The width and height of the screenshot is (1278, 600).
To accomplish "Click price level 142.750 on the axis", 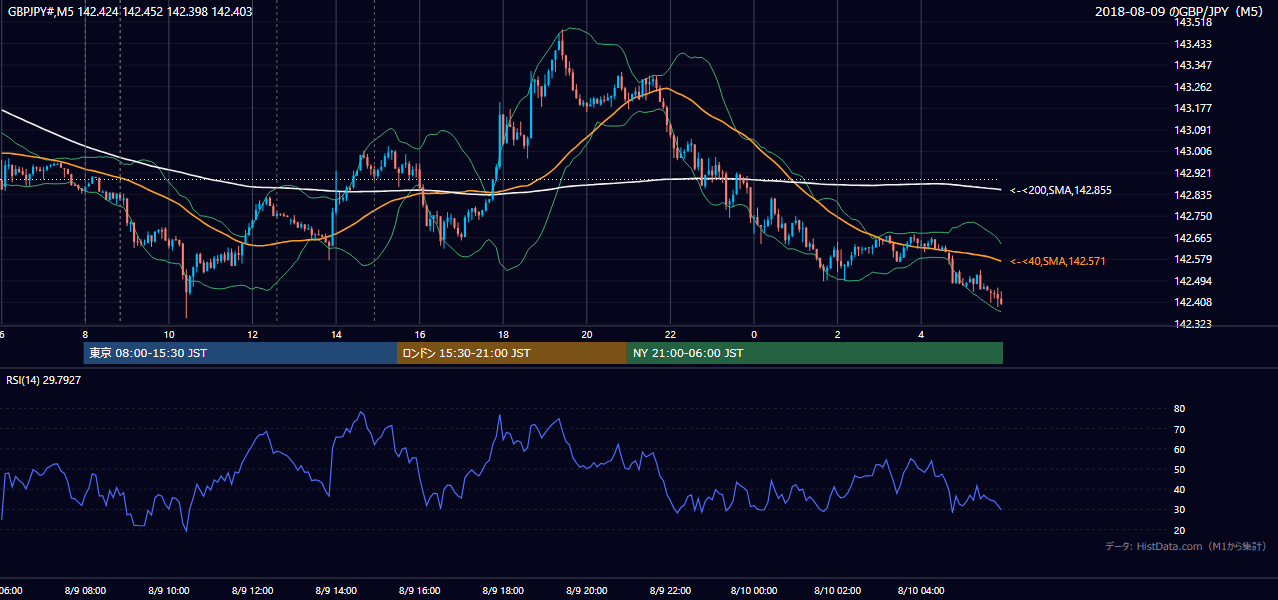I will 1193,216.
